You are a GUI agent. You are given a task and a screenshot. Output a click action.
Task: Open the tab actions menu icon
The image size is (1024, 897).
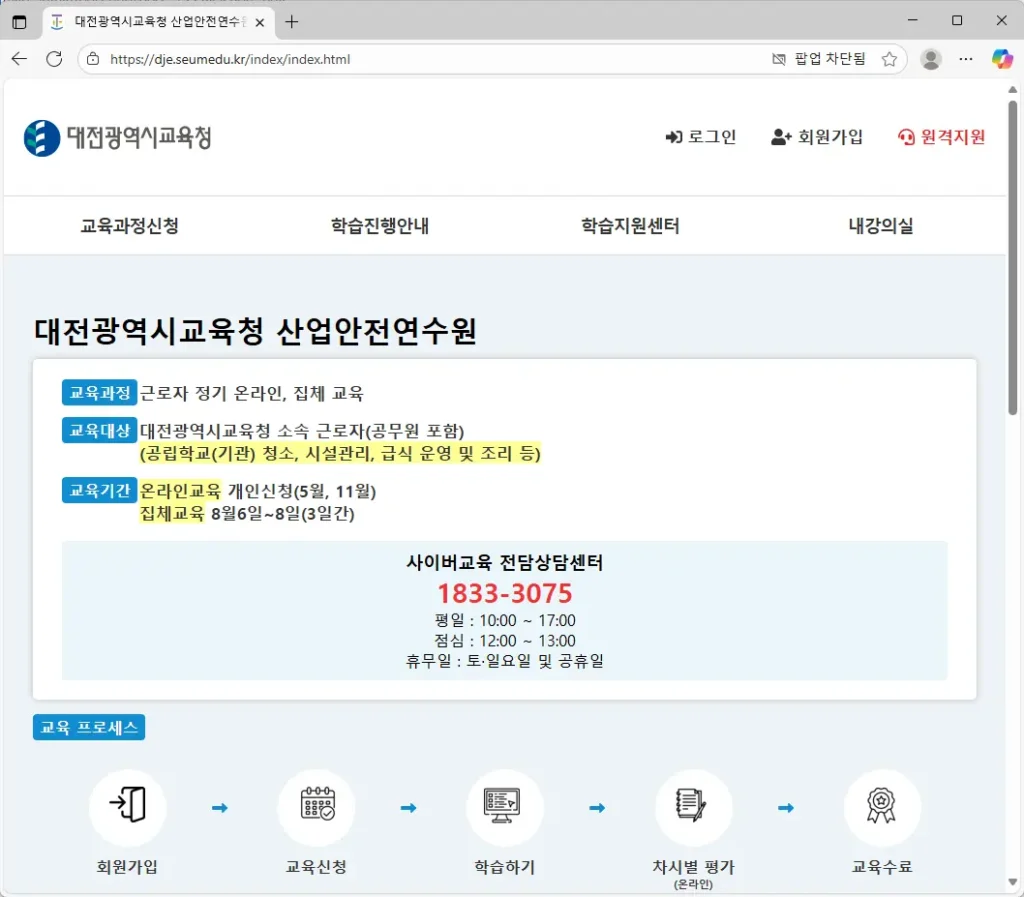pos(20,22)
